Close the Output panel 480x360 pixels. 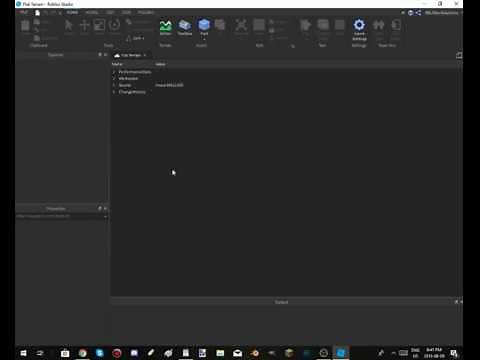click(x=461, y=302)
